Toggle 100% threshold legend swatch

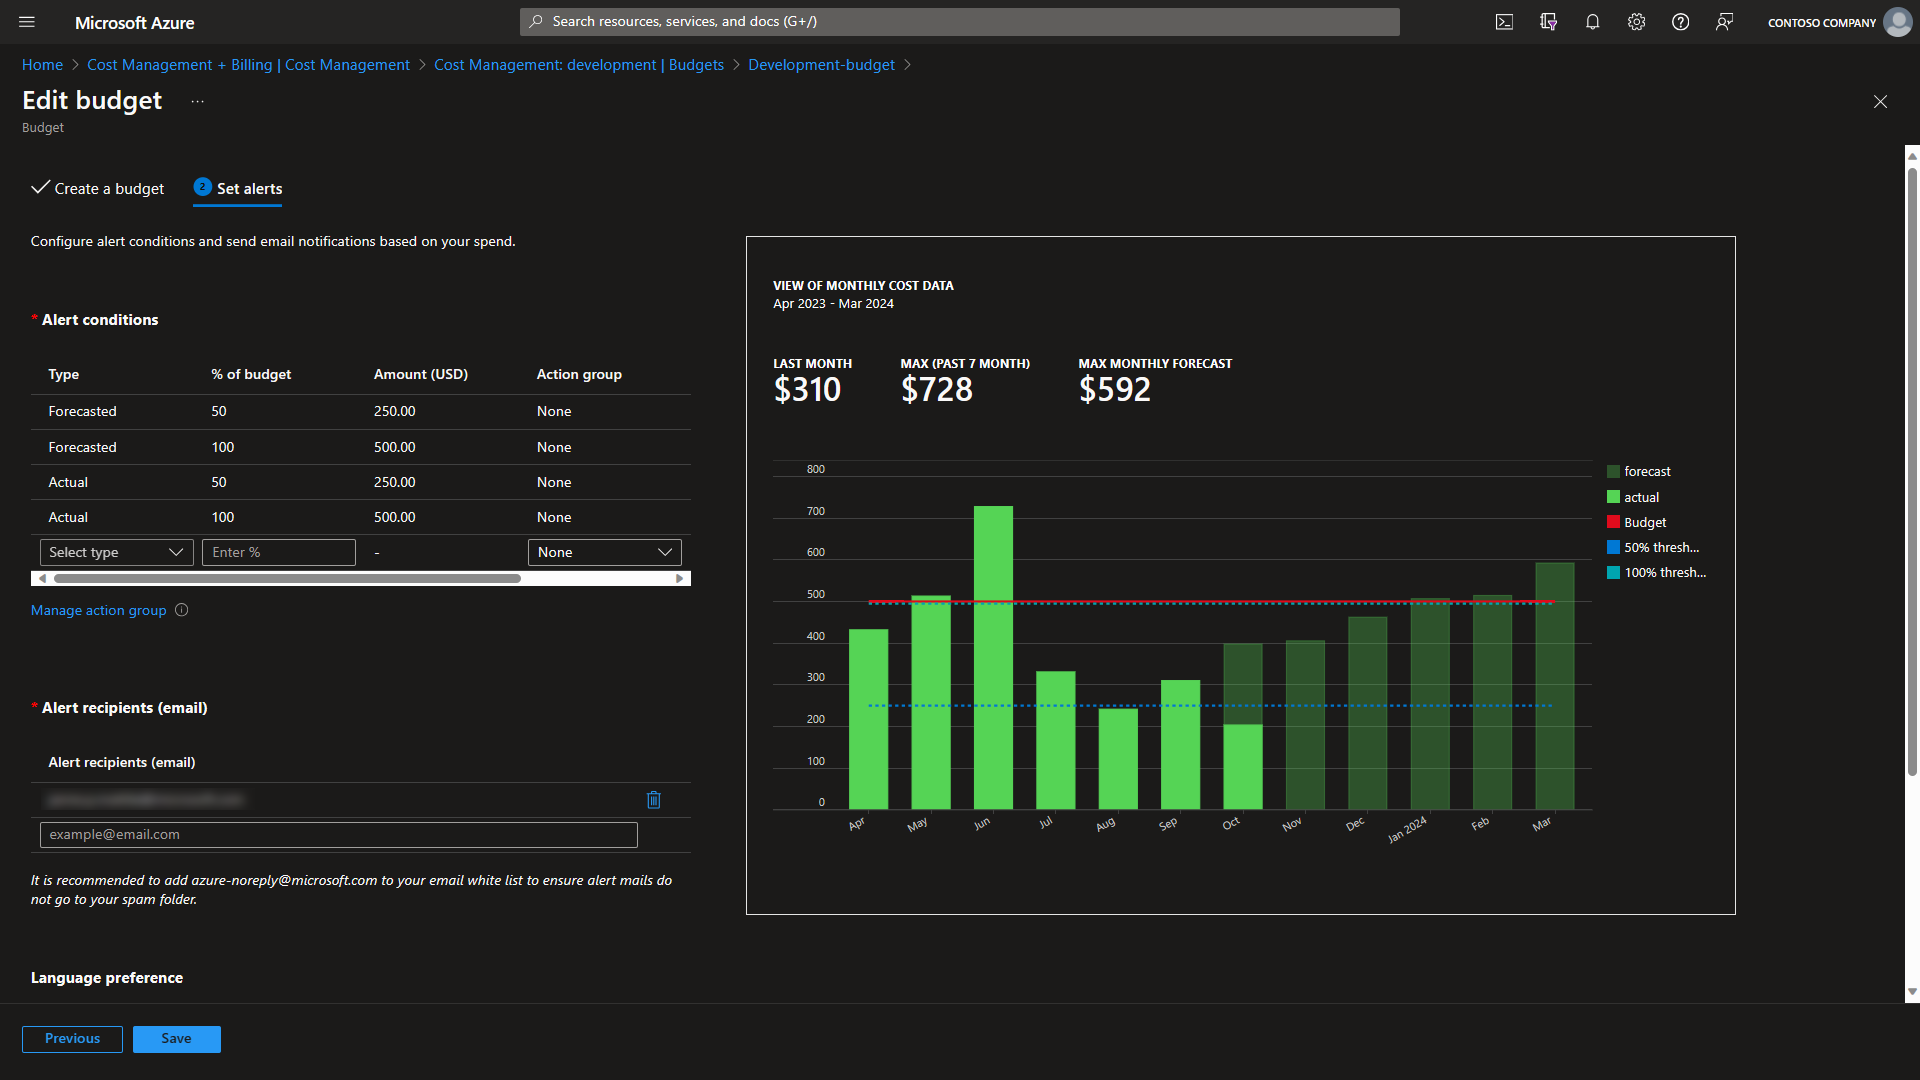click(1613, 572)
